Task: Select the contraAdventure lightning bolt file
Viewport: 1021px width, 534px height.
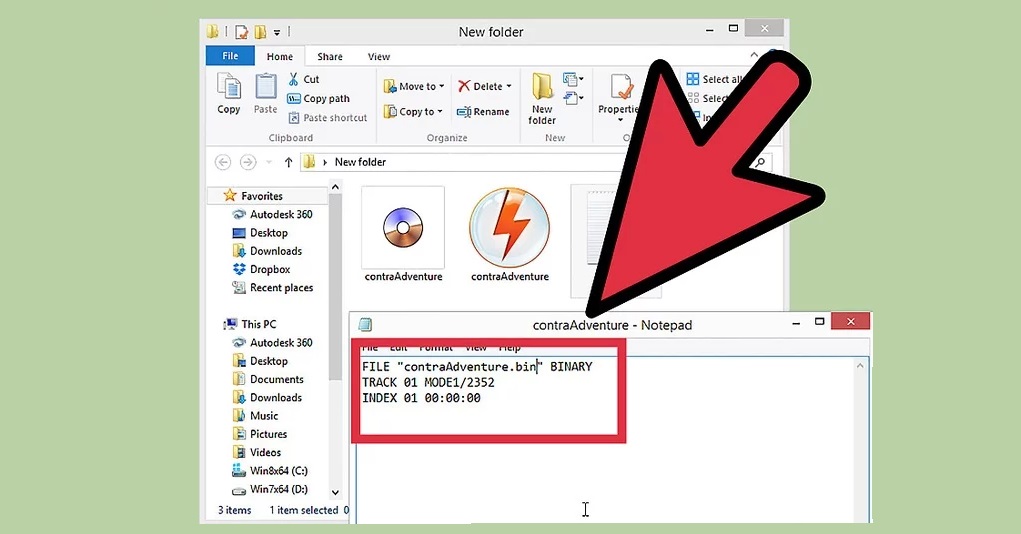Action: click(x=510, y=235)
